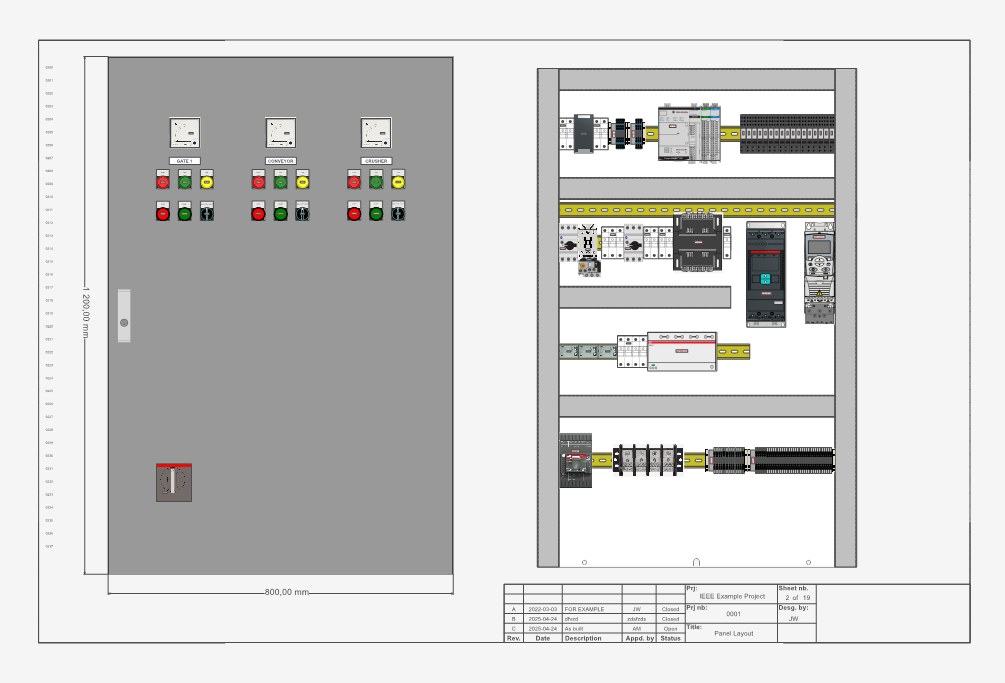Click the Open status in revision C
Viewport: 1005px width, 683px height.
tap(670, 629)
